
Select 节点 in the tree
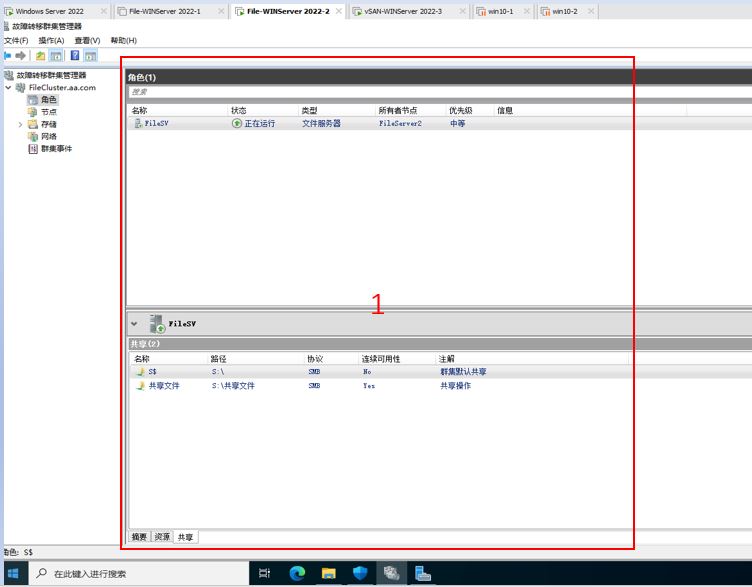48,112
